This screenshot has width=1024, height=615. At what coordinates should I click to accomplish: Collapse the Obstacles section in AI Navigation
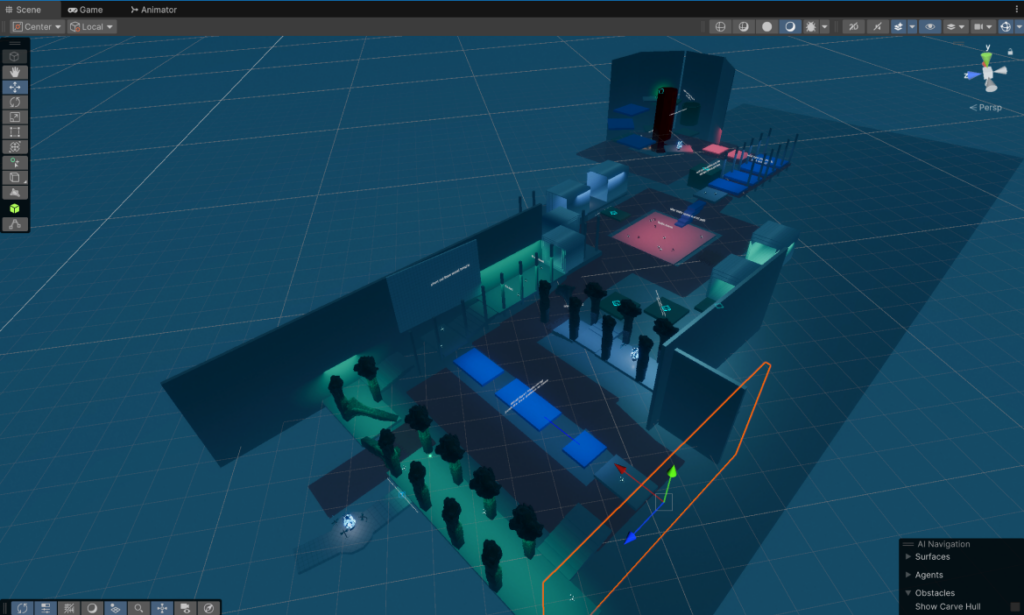click(908, 593)
